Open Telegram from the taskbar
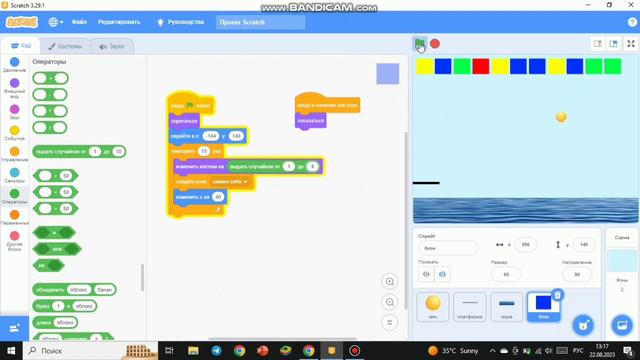The image size is (640, 360). click(x=216, y=351)
